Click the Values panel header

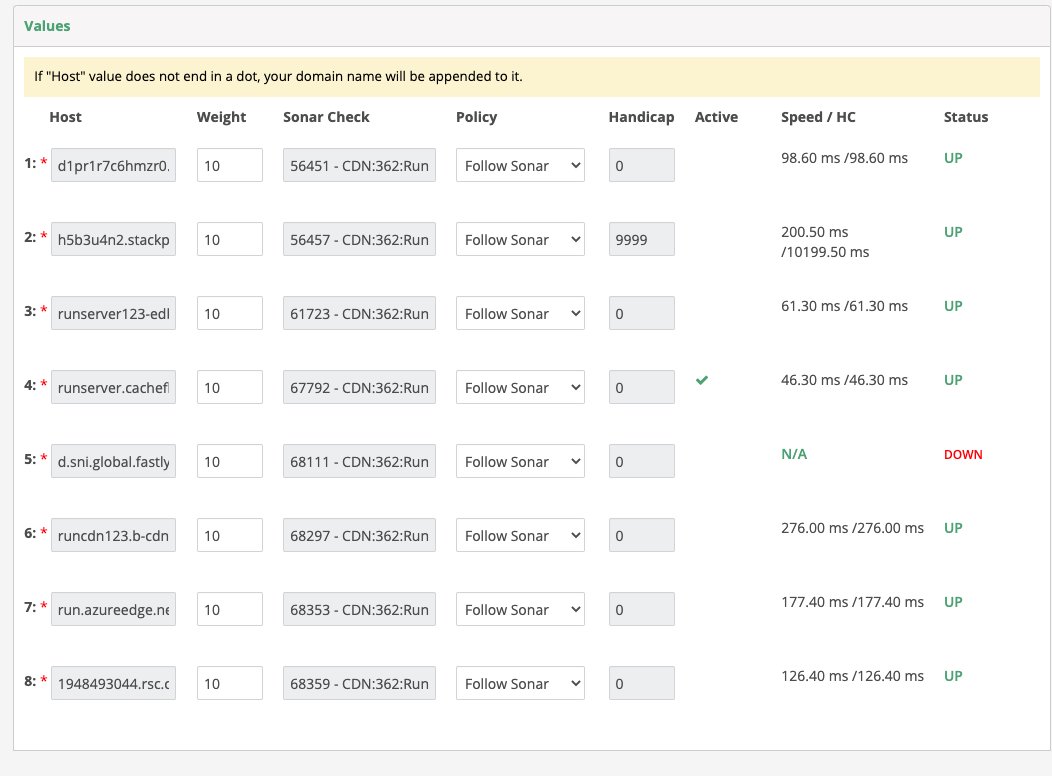coord(47,26)
